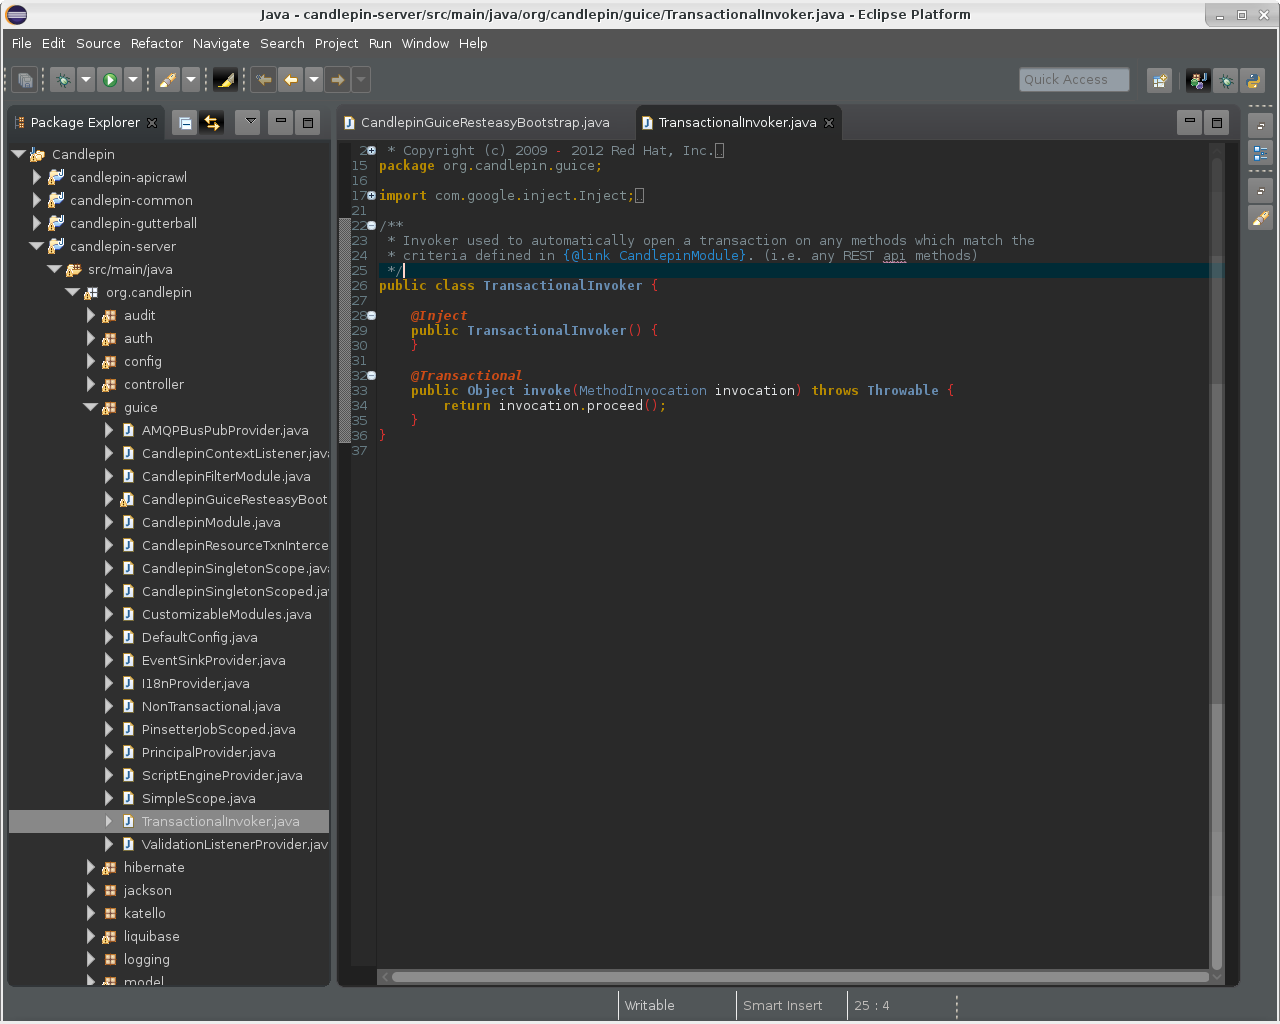Viewport: 1280px width, 1024px height.
Task: Toggle Mark Occurrences highlighter
Action: tap(225, 80)
